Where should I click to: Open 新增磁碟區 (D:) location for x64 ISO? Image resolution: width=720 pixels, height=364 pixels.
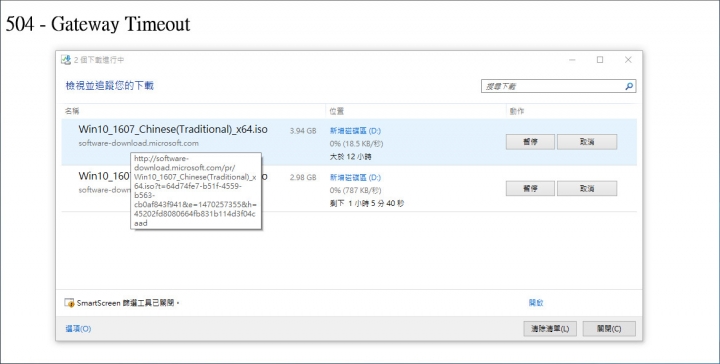click(355, 131)
